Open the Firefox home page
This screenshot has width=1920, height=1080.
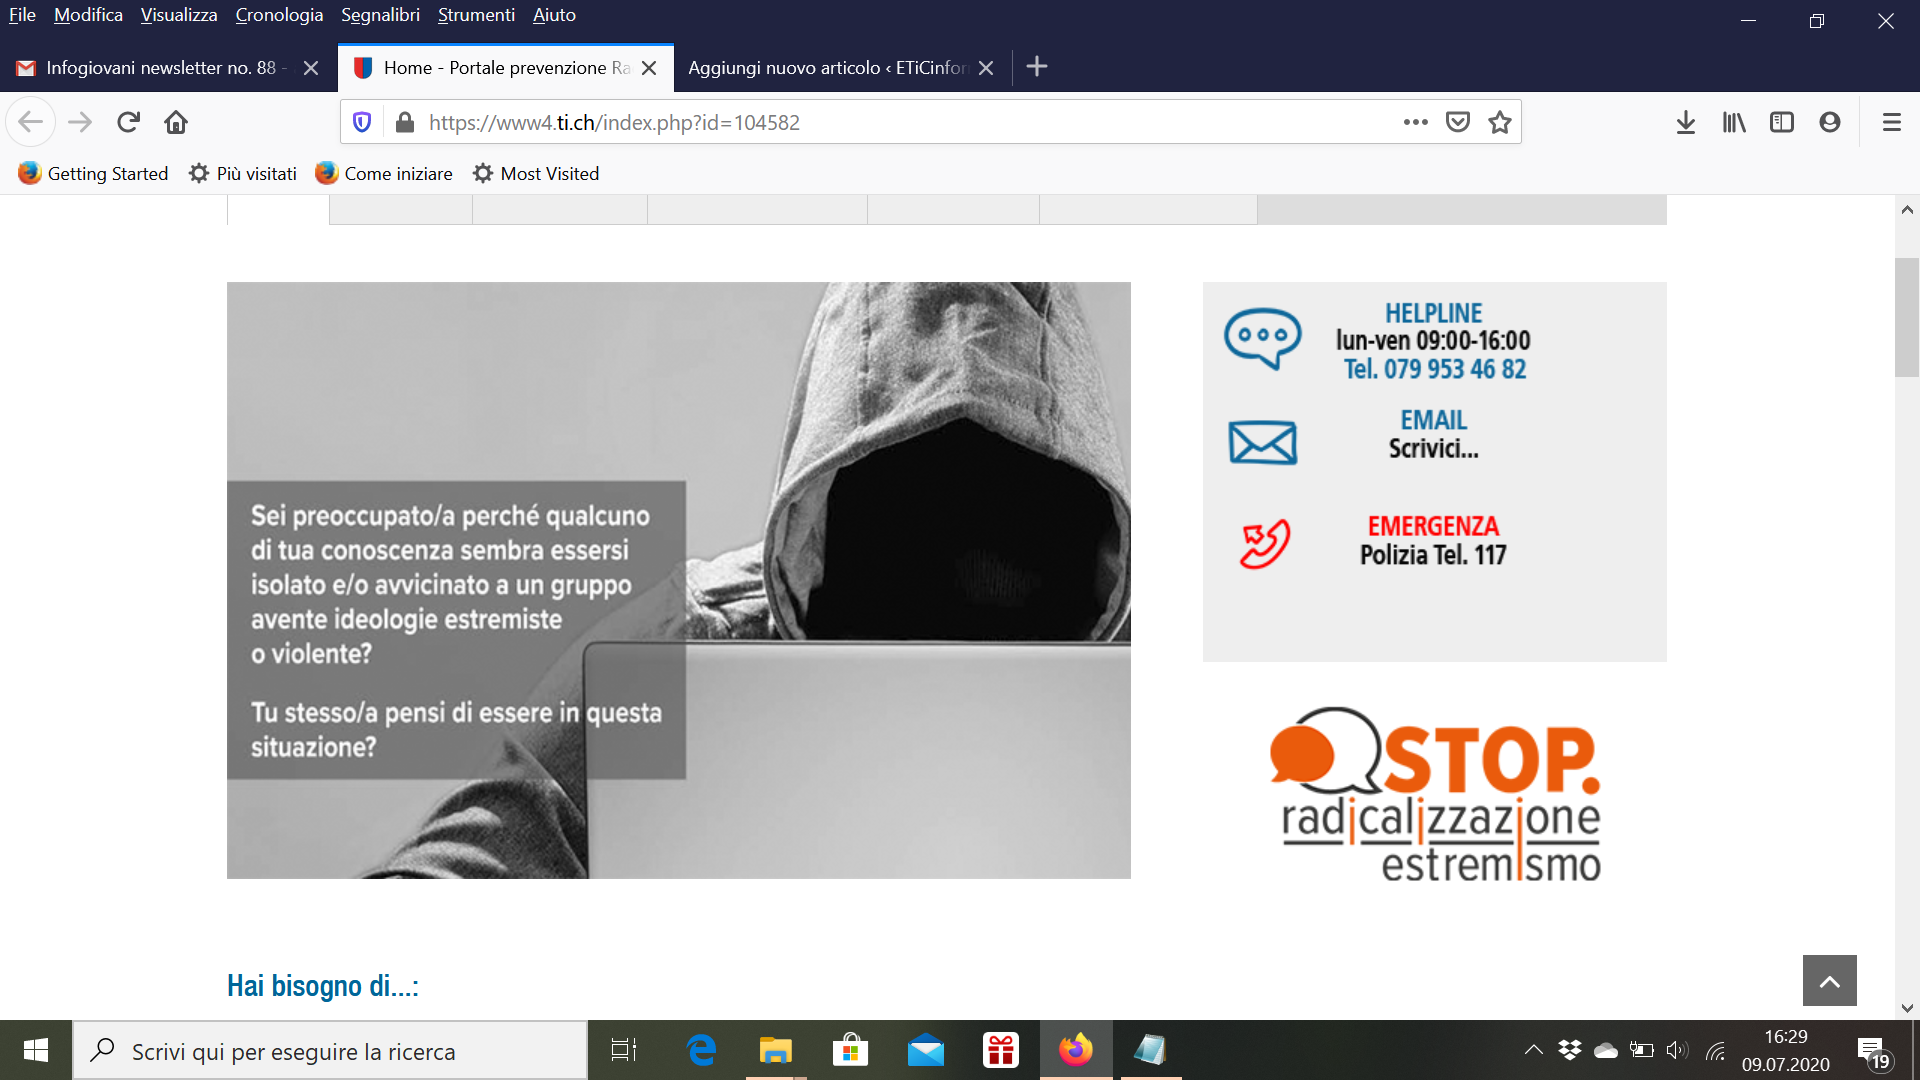(x=176, y=122)
